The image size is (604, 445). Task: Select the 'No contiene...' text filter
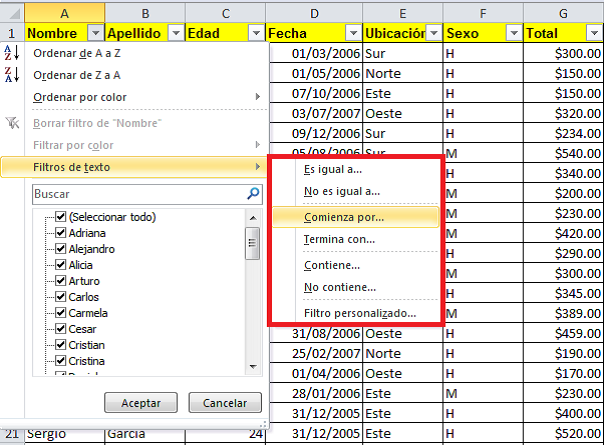pyautogui.click(x=340, y=288)
